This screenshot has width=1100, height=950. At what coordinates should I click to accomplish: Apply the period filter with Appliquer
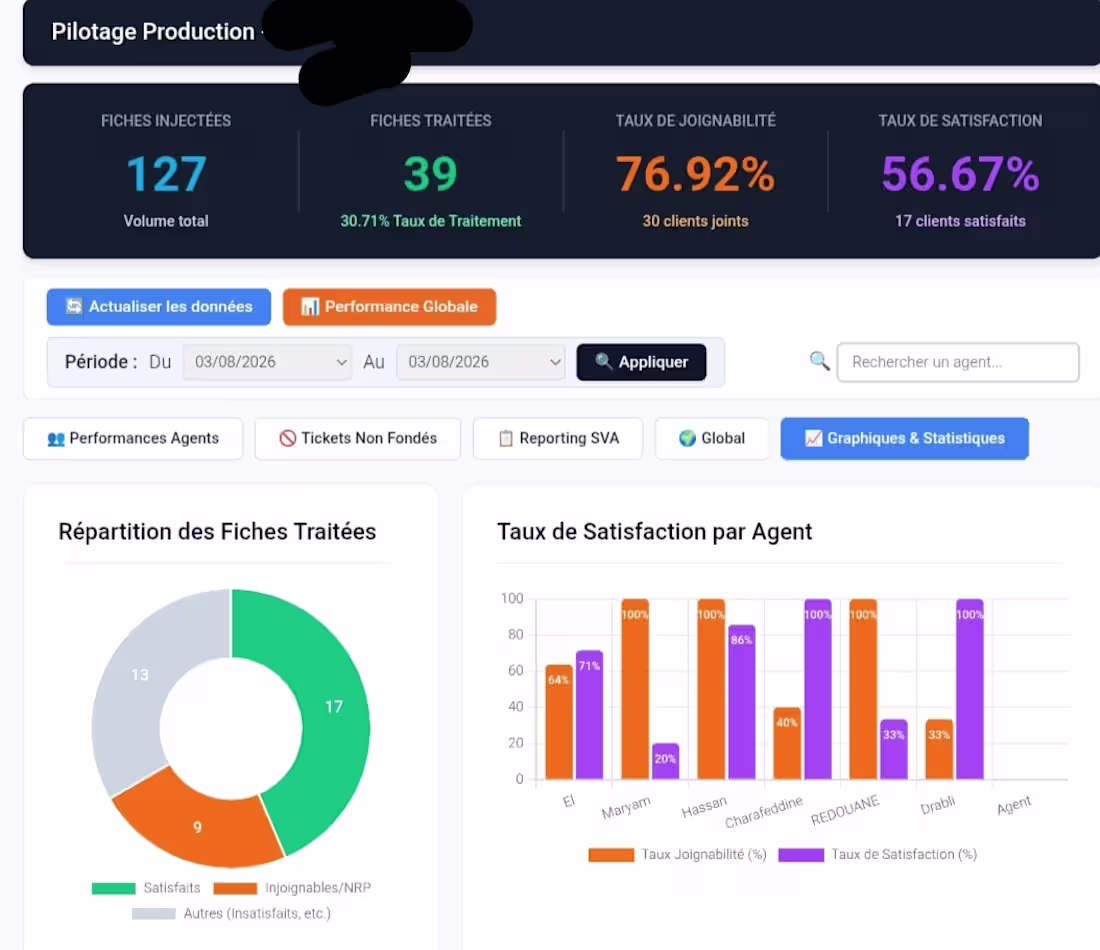pos(641,362)
